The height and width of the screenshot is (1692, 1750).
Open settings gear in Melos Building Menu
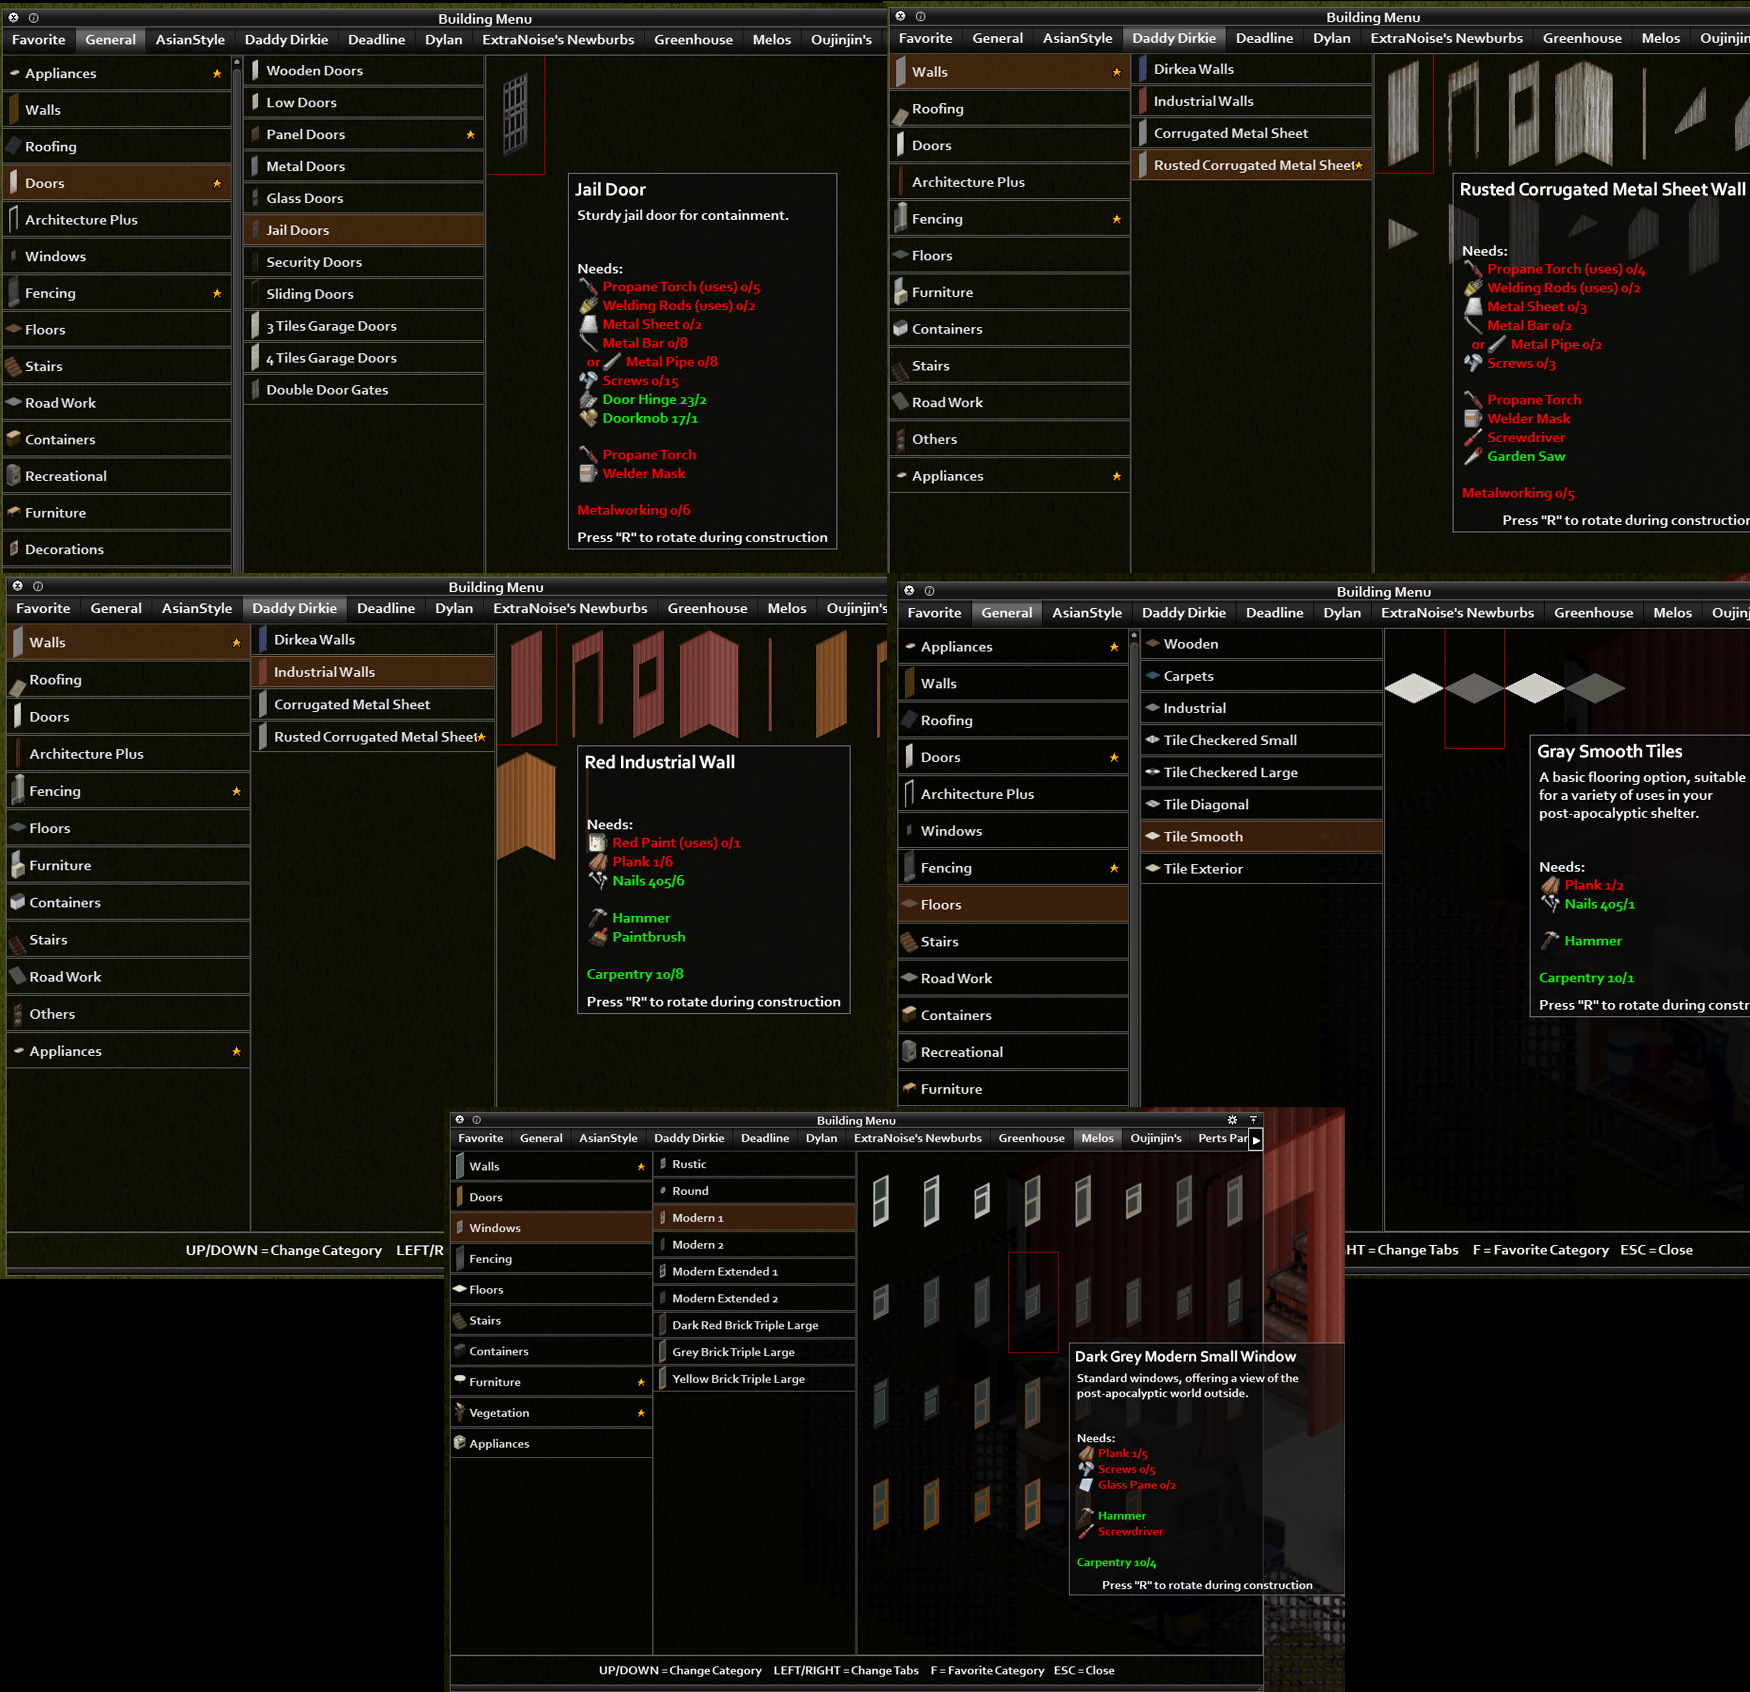(1232, 1120)
